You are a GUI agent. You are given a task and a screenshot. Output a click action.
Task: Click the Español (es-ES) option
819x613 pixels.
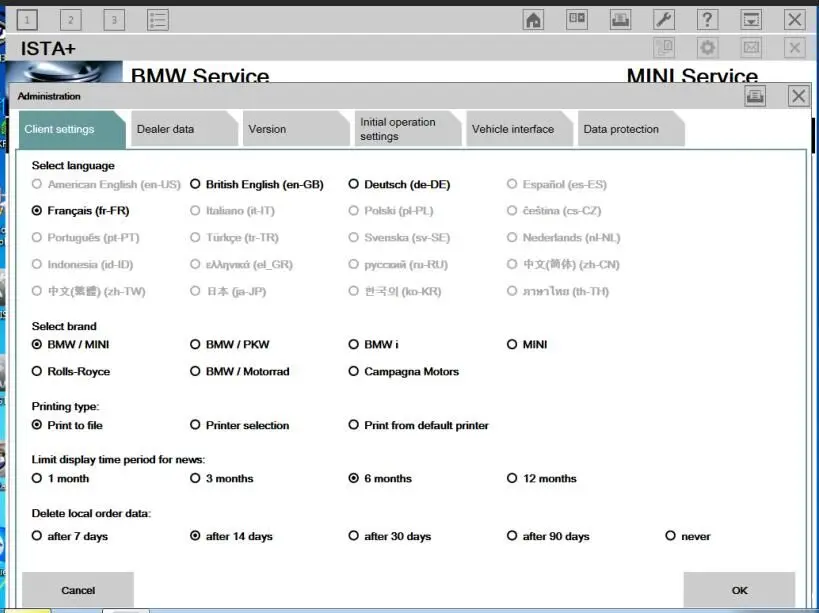point(557,184)
